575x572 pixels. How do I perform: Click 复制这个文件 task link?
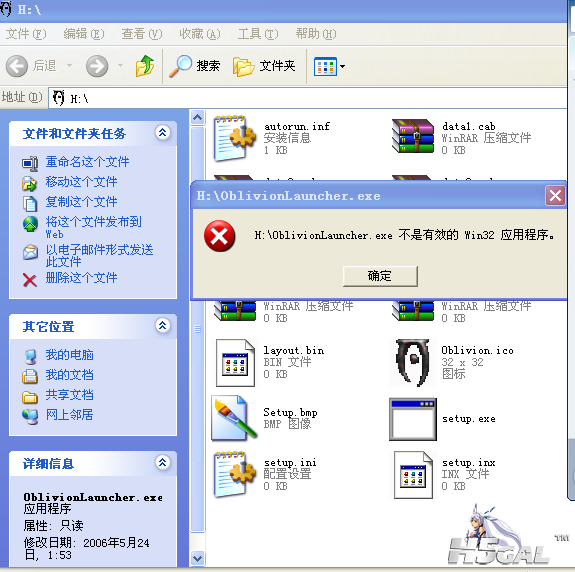81,202
